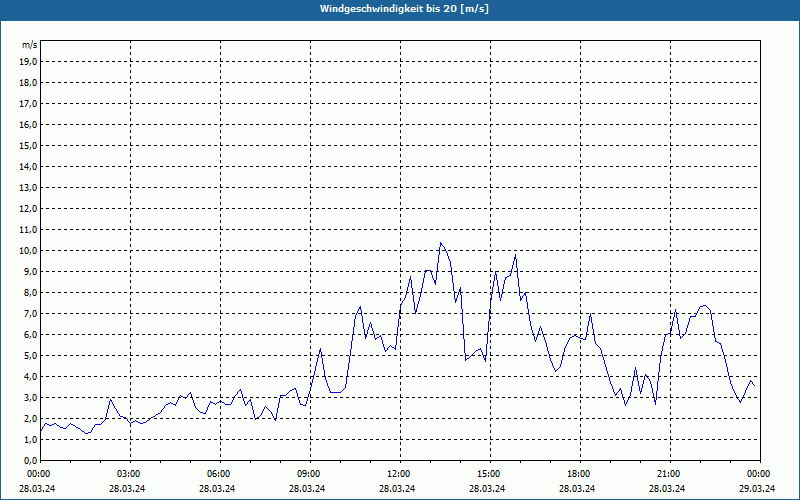The height and width of the screenshot is (500, 800).
Task: Click the '00:00' time label dated 29.03.24
Action: [x=760, y=474]
